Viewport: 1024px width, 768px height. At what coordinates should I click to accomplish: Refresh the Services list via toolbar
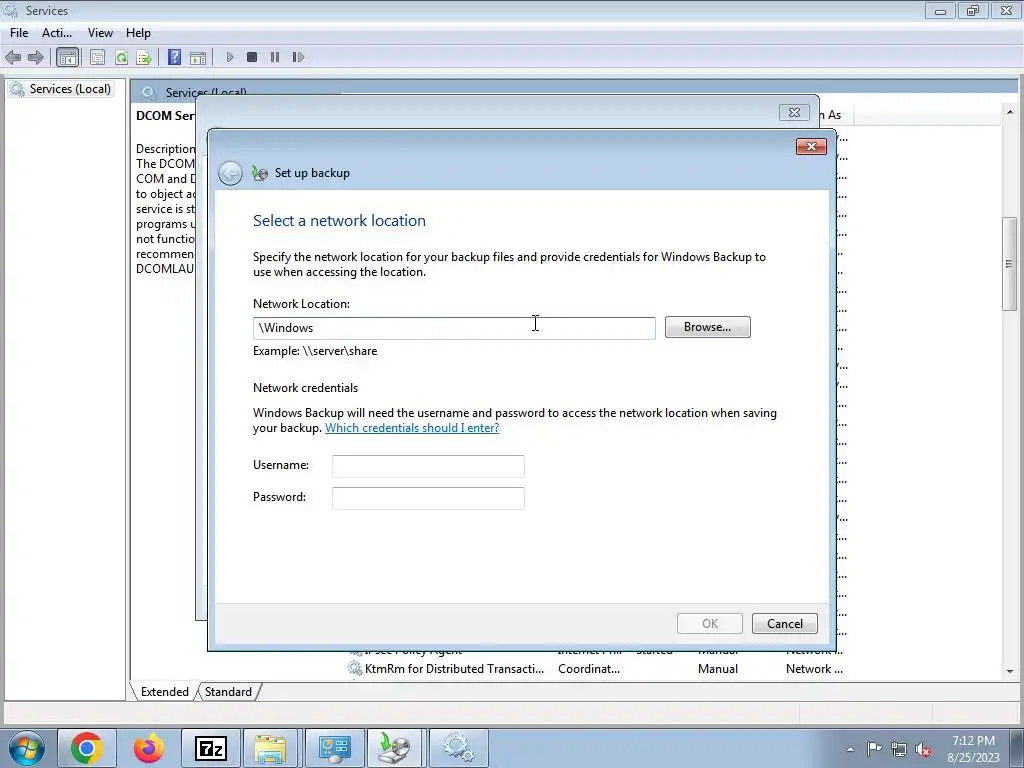coord(121,57)
